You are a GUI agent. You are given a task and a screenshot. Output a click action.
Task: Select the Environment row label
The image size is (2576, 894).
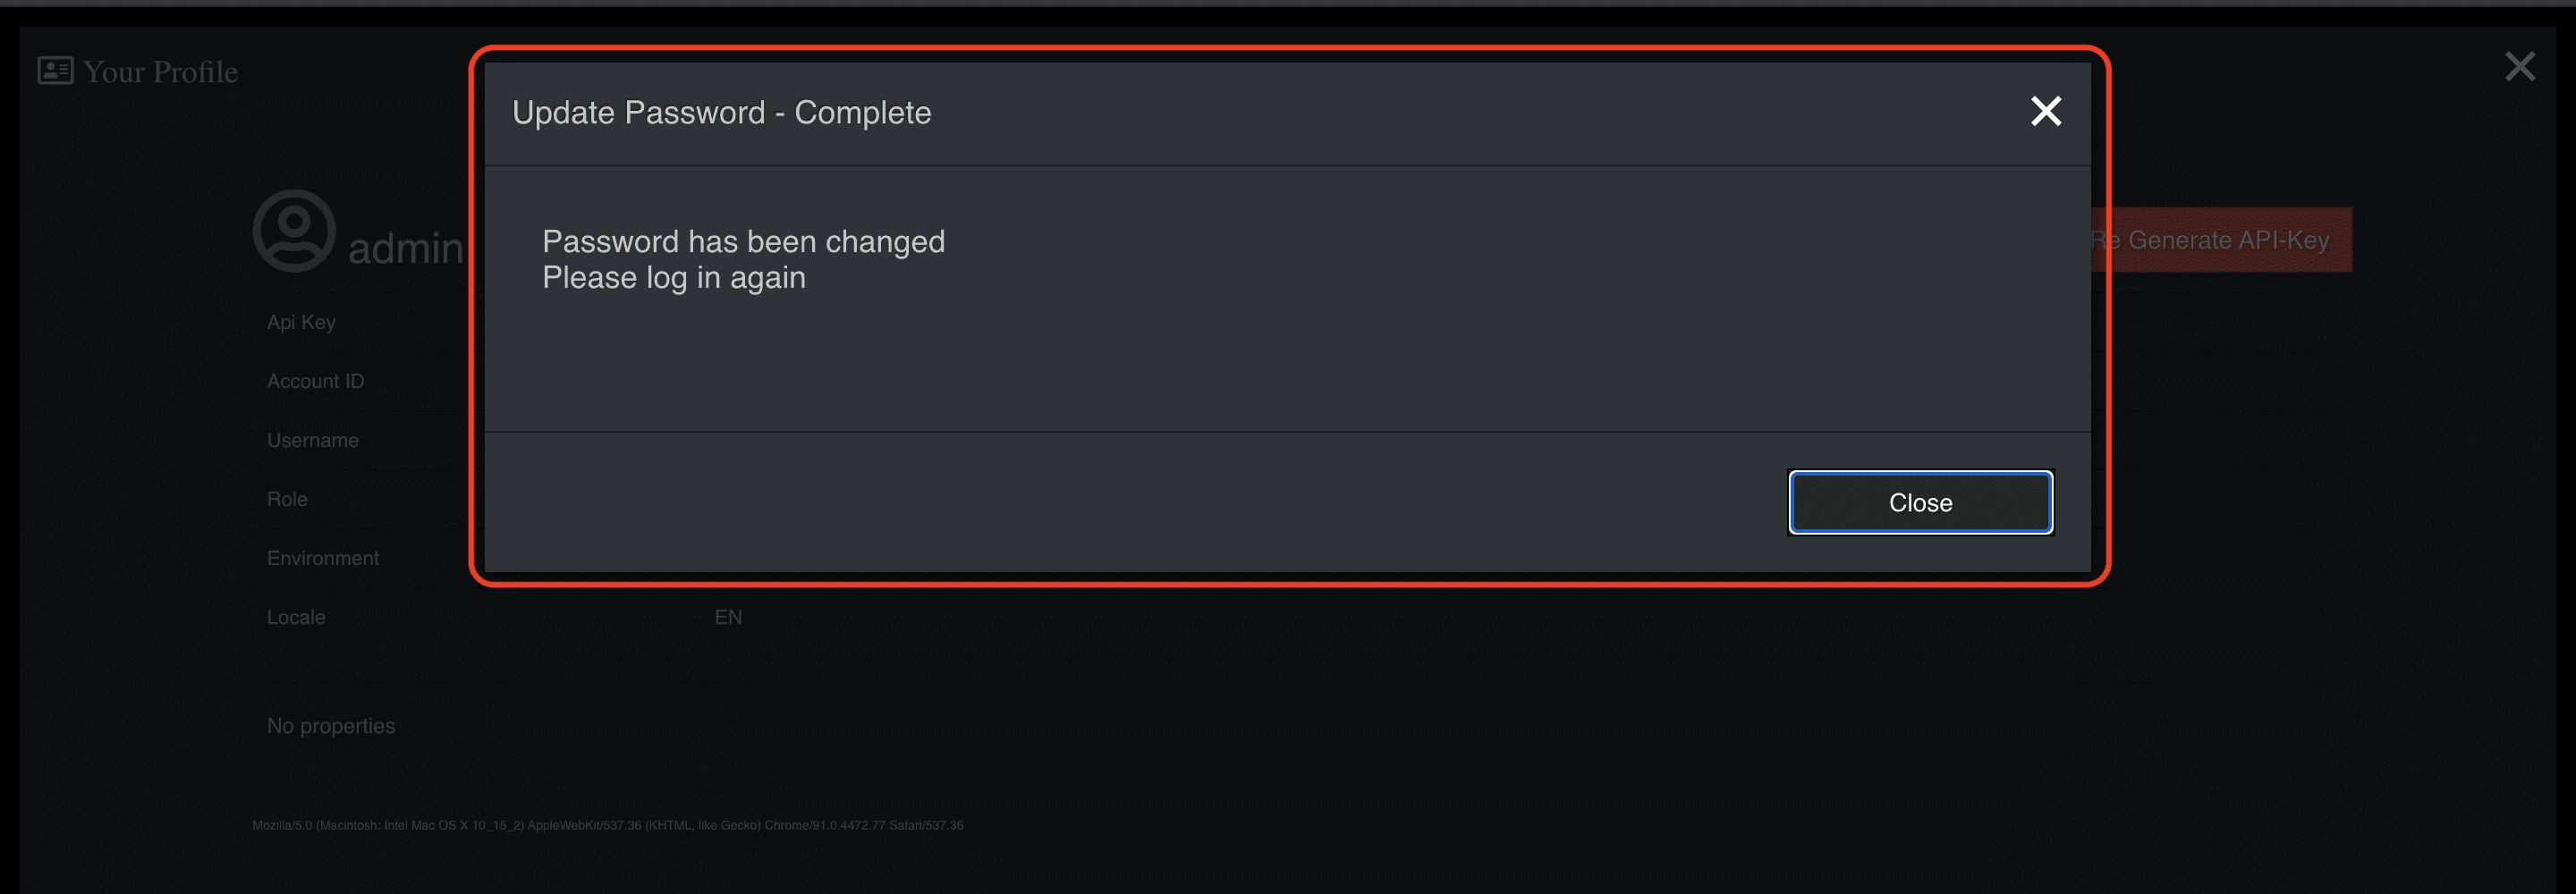coord(323,558)
